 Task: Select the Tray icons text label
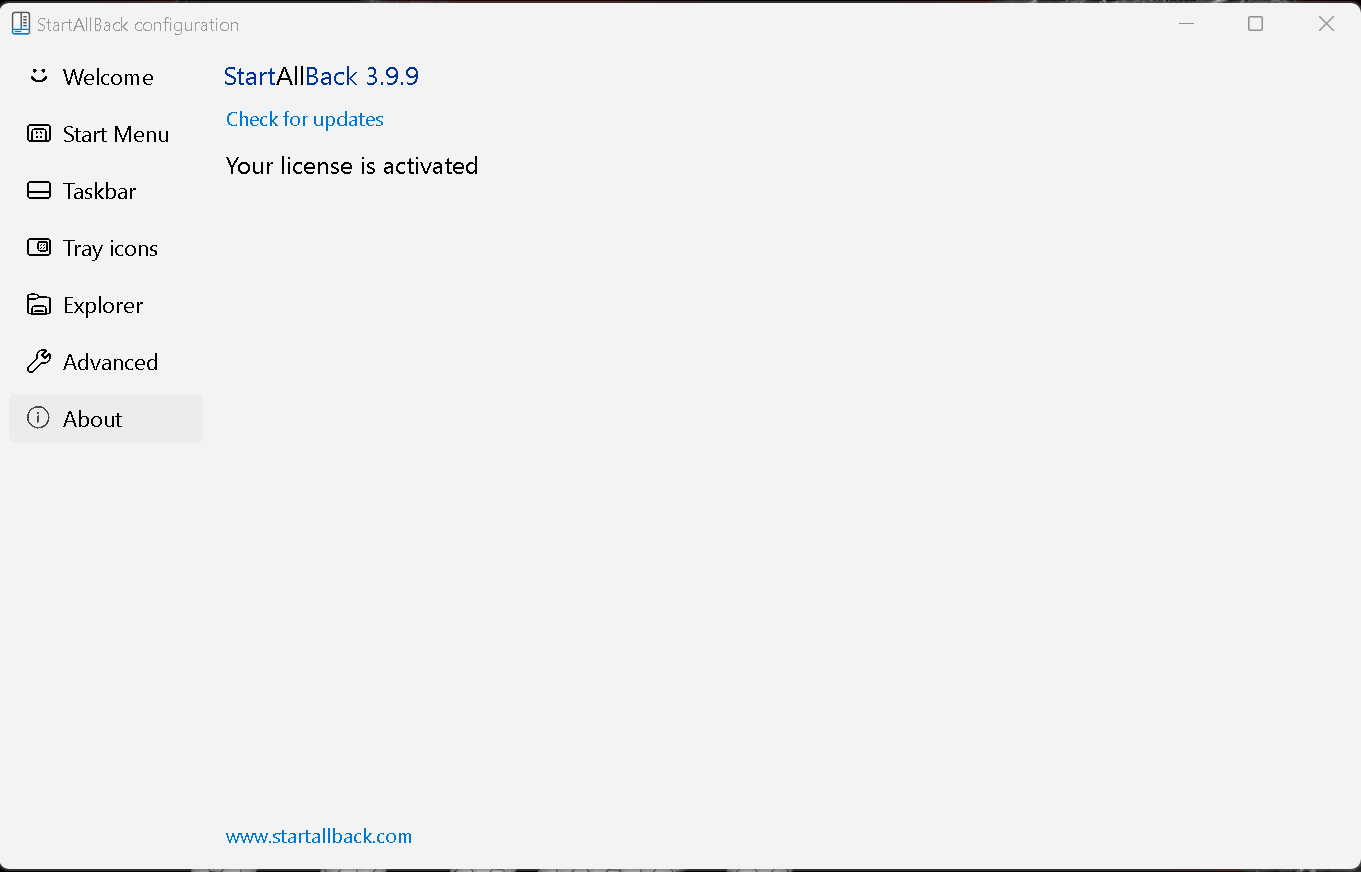[110, 248]
